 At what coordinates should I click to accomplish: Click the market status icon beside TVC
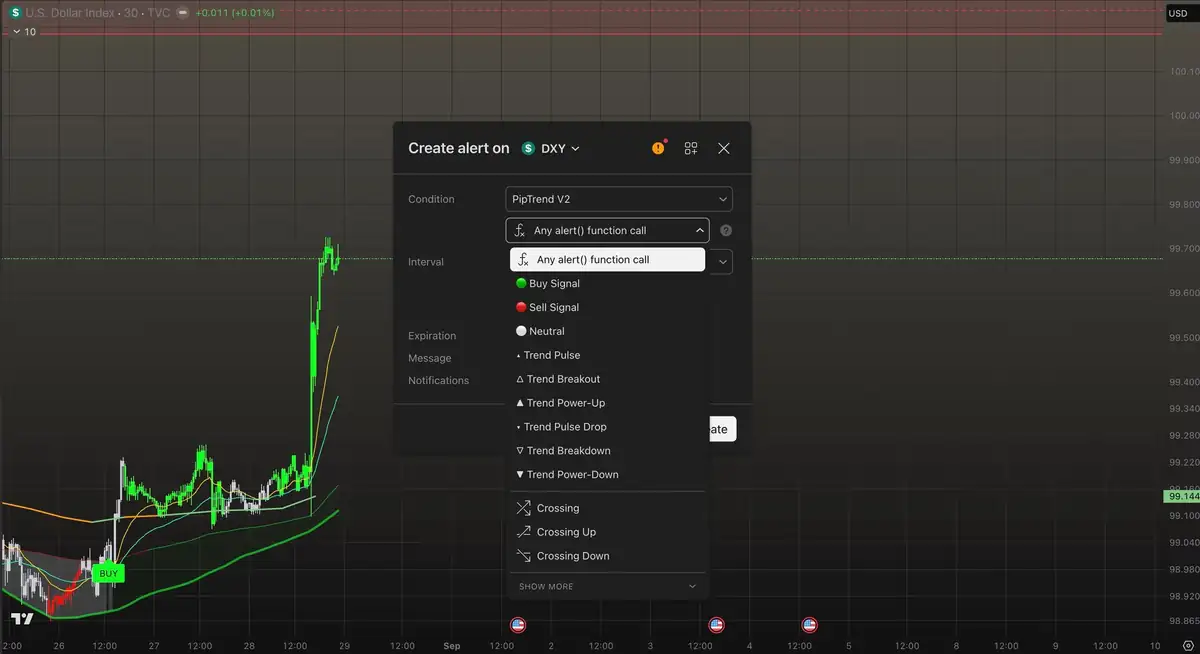point(182,13)
